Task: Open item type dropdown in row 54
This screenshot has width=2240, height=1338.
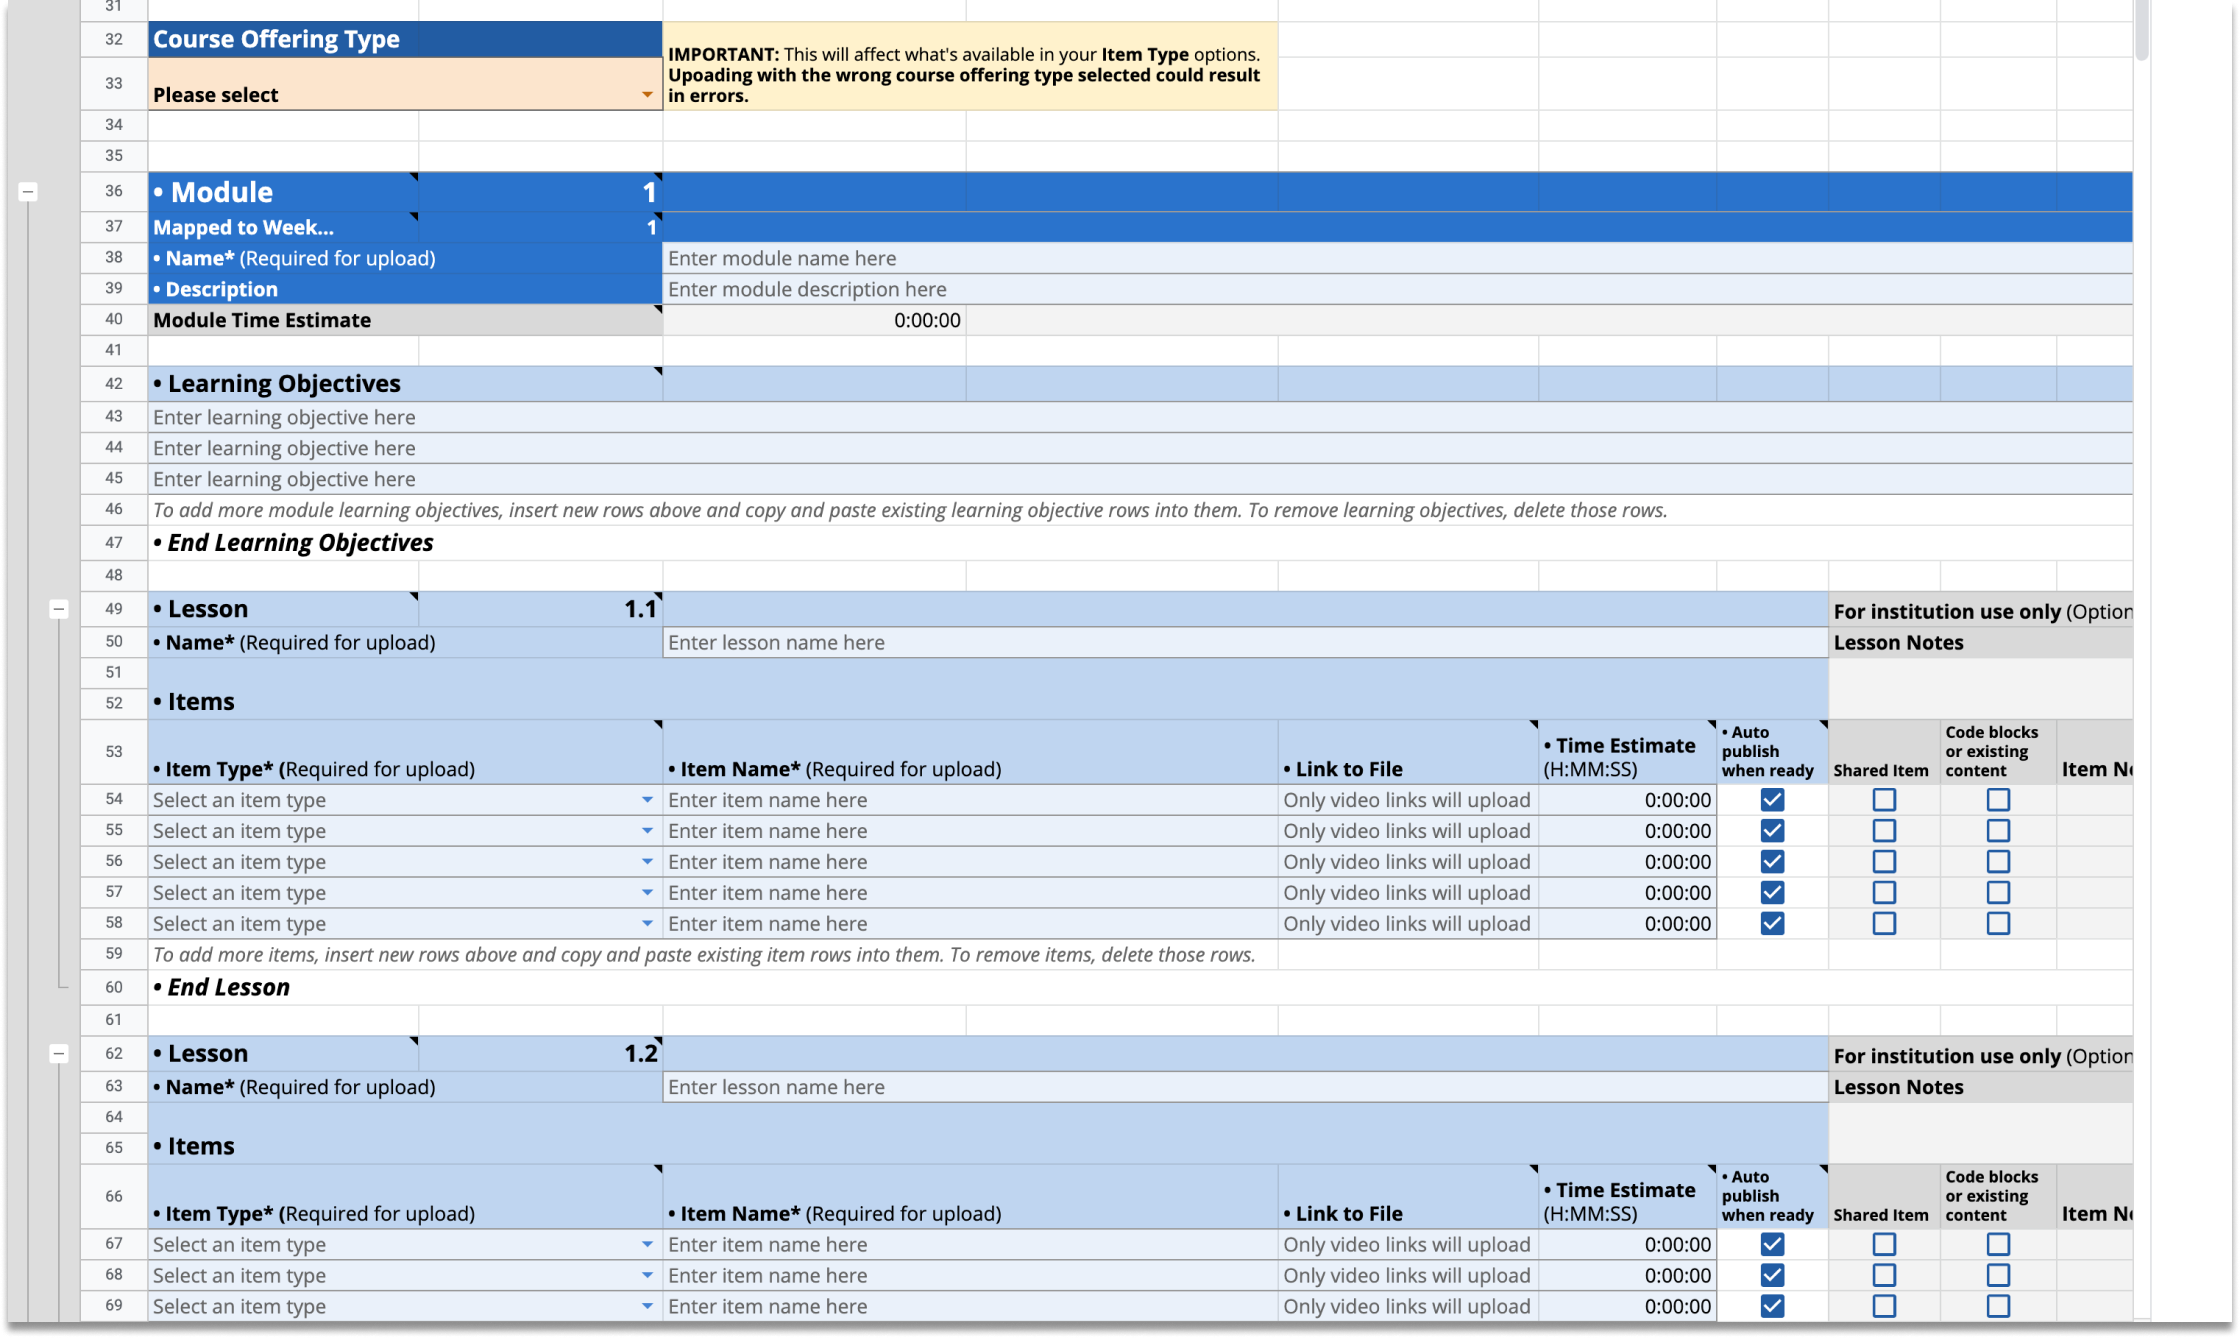Action: (647, 800)
